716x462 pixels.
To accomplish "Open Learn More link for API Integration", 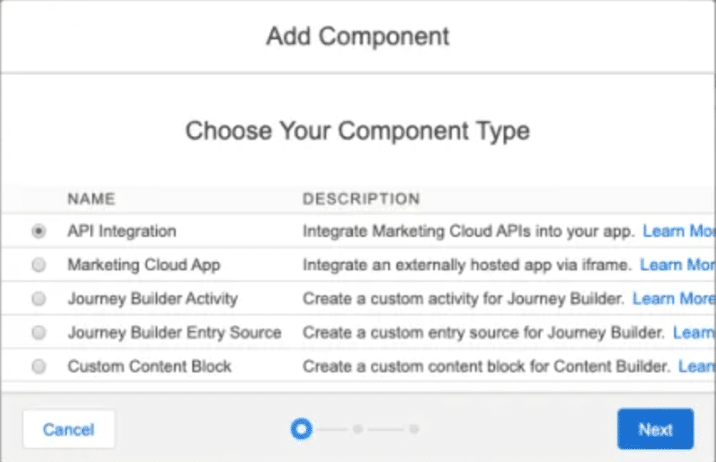I will [678, 231].
